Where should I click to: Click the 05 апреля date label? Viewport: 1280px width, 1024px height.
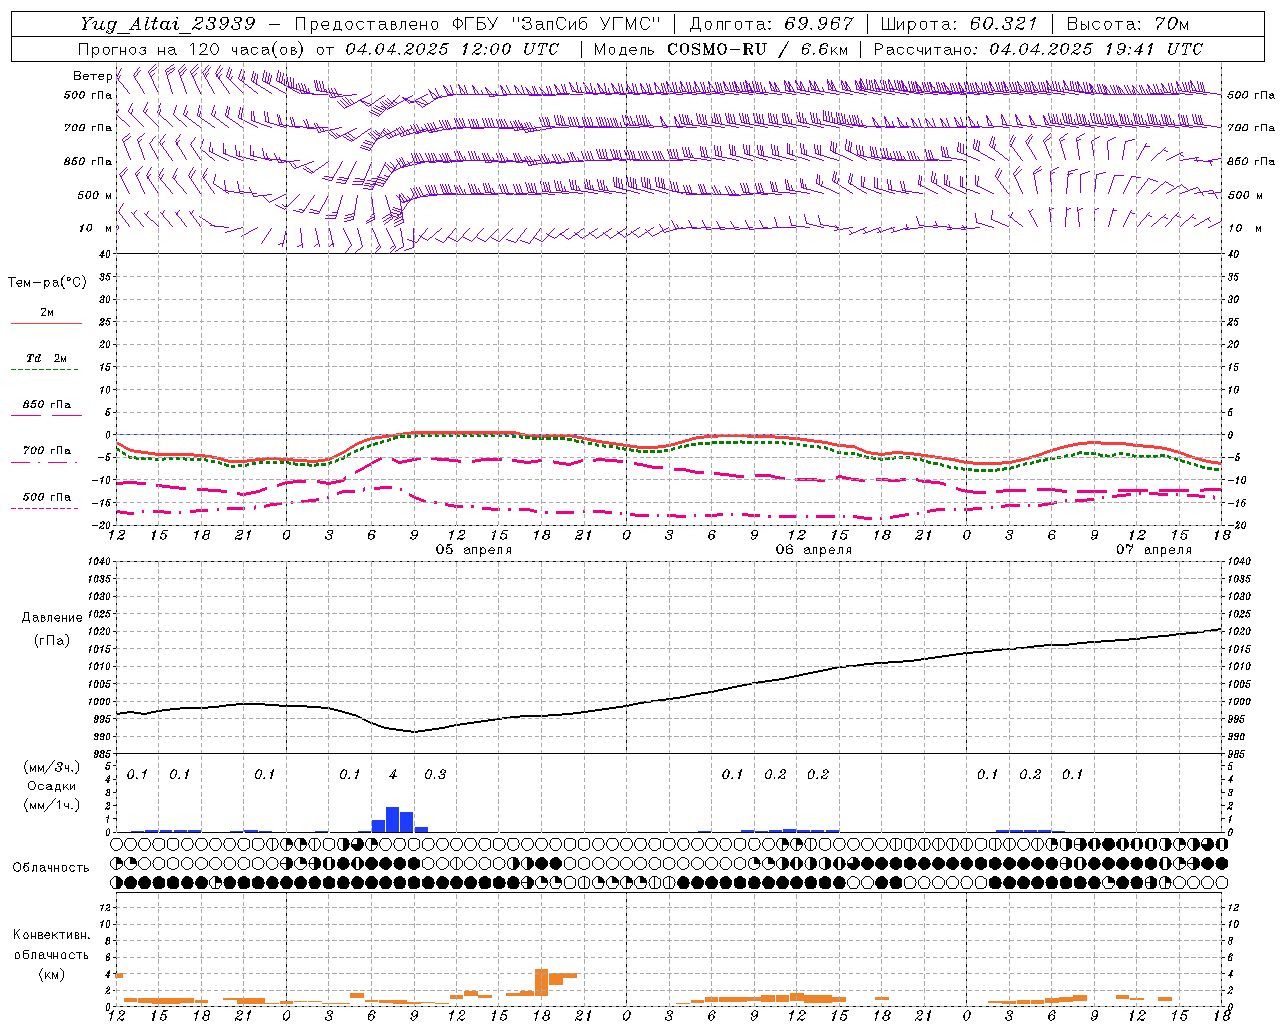(x=474, y=550)
